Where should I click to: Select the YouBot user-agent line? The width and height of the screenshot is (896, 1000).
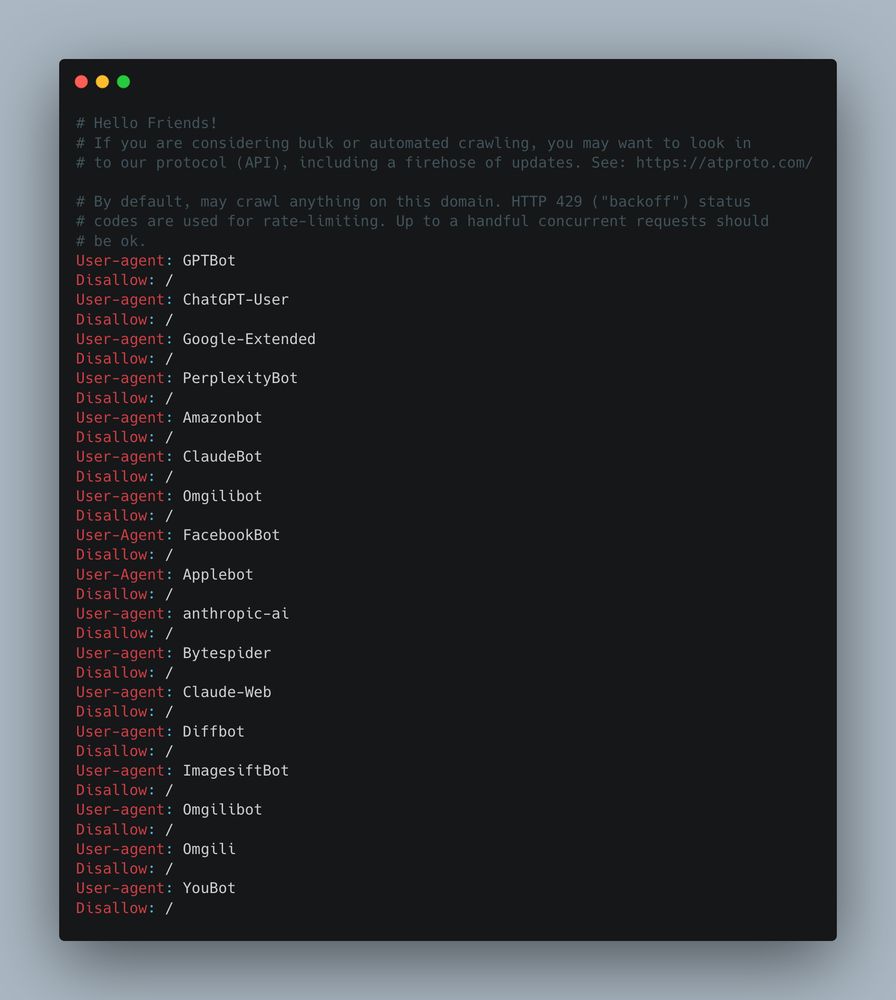coord(157,888)
